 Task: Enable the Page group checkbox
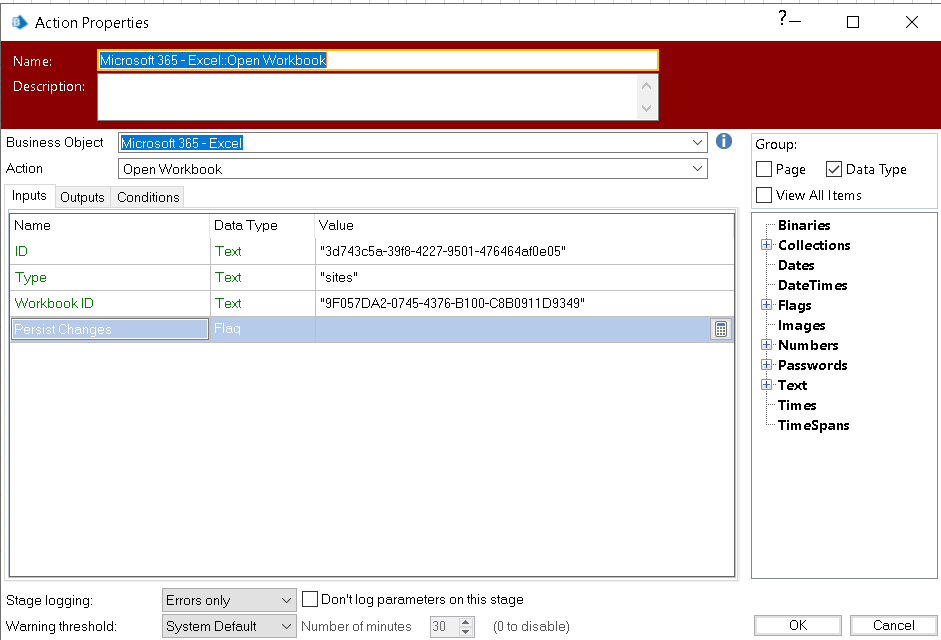[x=764, y=169]
